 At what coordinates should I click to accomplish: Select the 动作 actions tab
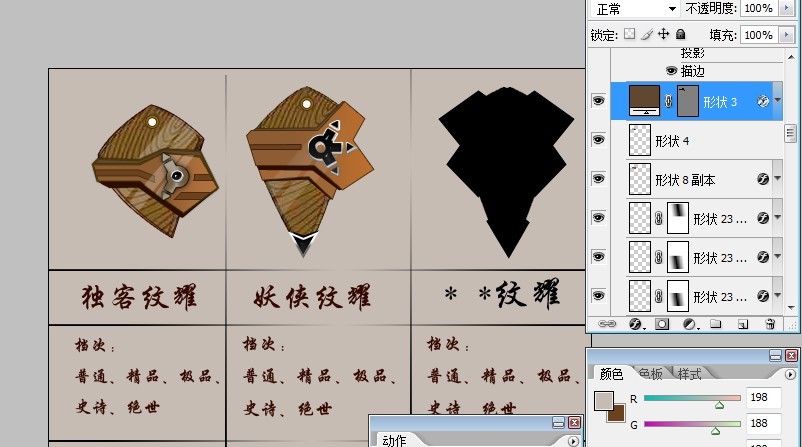(x=394, y=440)
